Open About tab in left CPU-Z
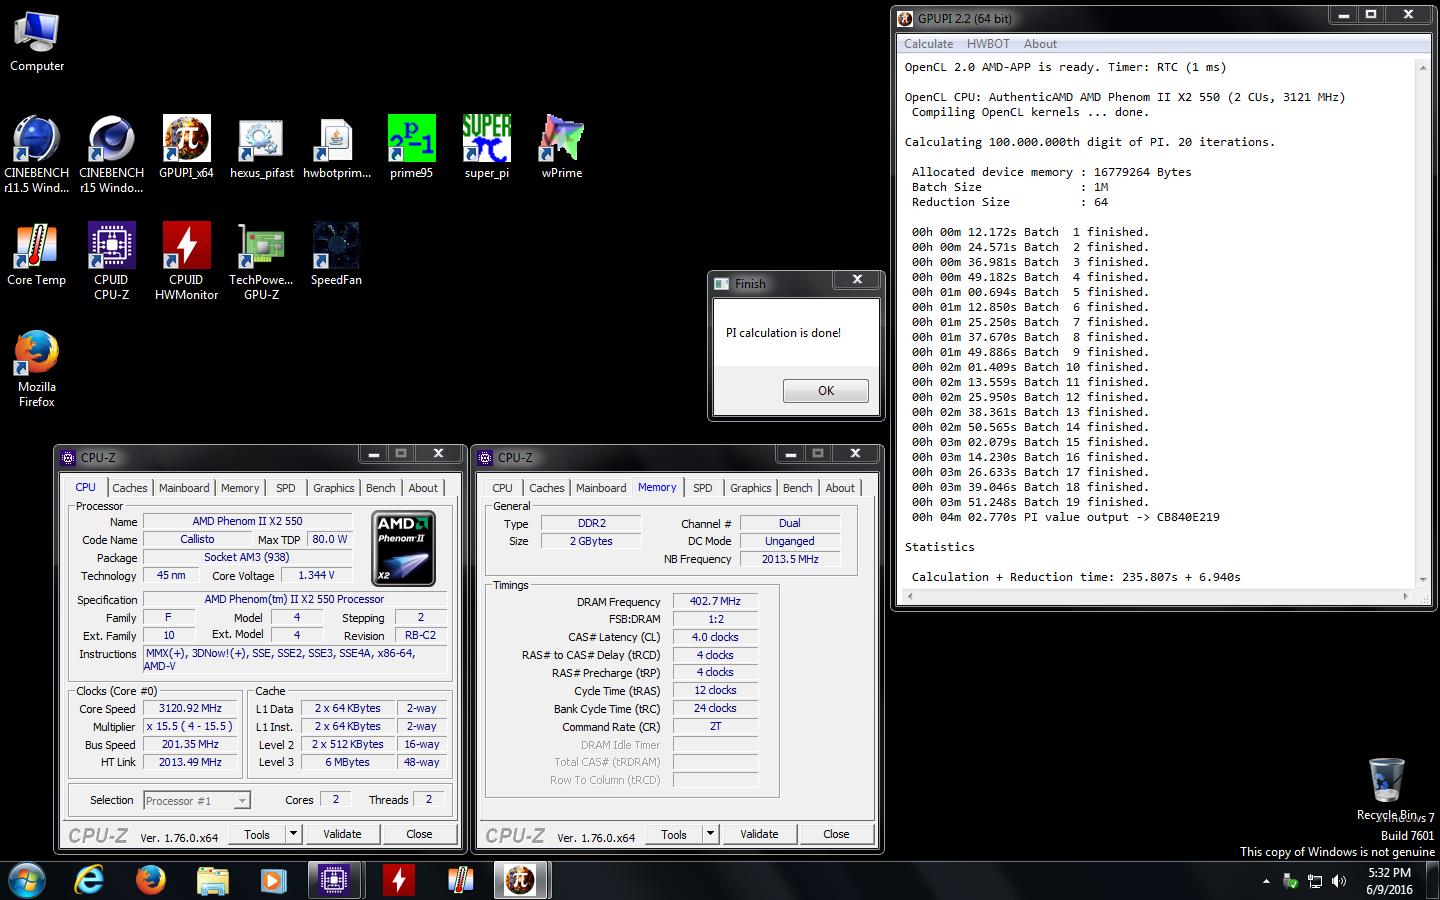This screenshot has height=900, width=1440. (423, 488)
